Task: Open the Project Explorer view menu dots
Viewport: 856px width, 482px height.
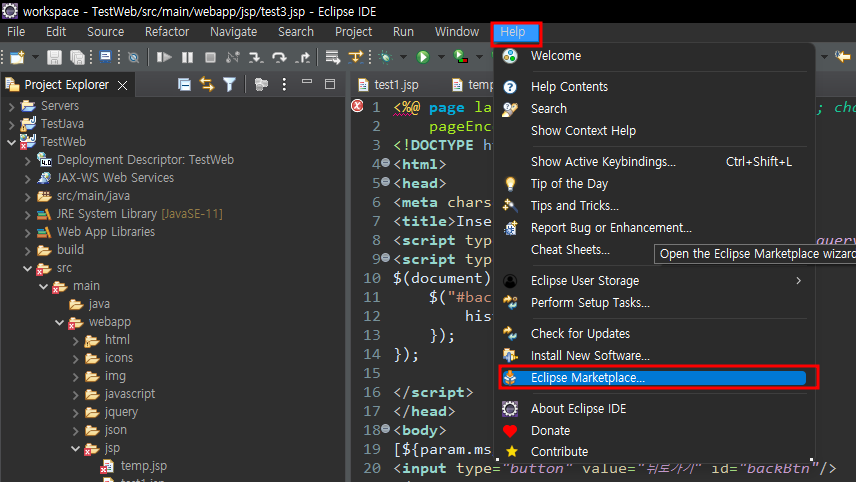Action: click(284, 84)
